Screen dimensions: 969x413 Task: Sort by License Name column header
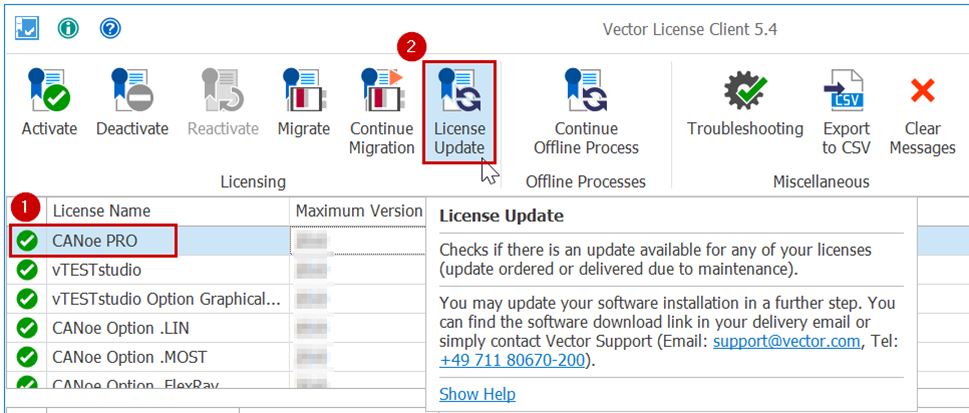point(102,211)
